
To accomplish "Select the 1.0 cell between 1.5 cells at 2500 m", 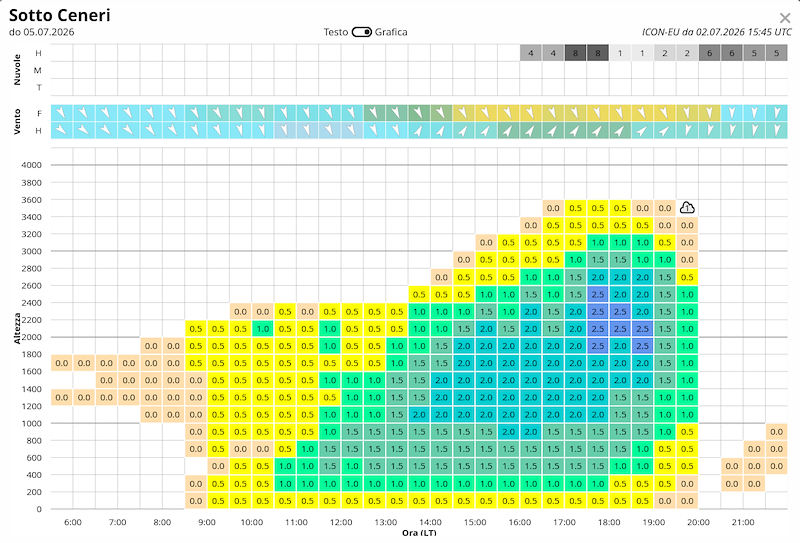I will [554, 294].
